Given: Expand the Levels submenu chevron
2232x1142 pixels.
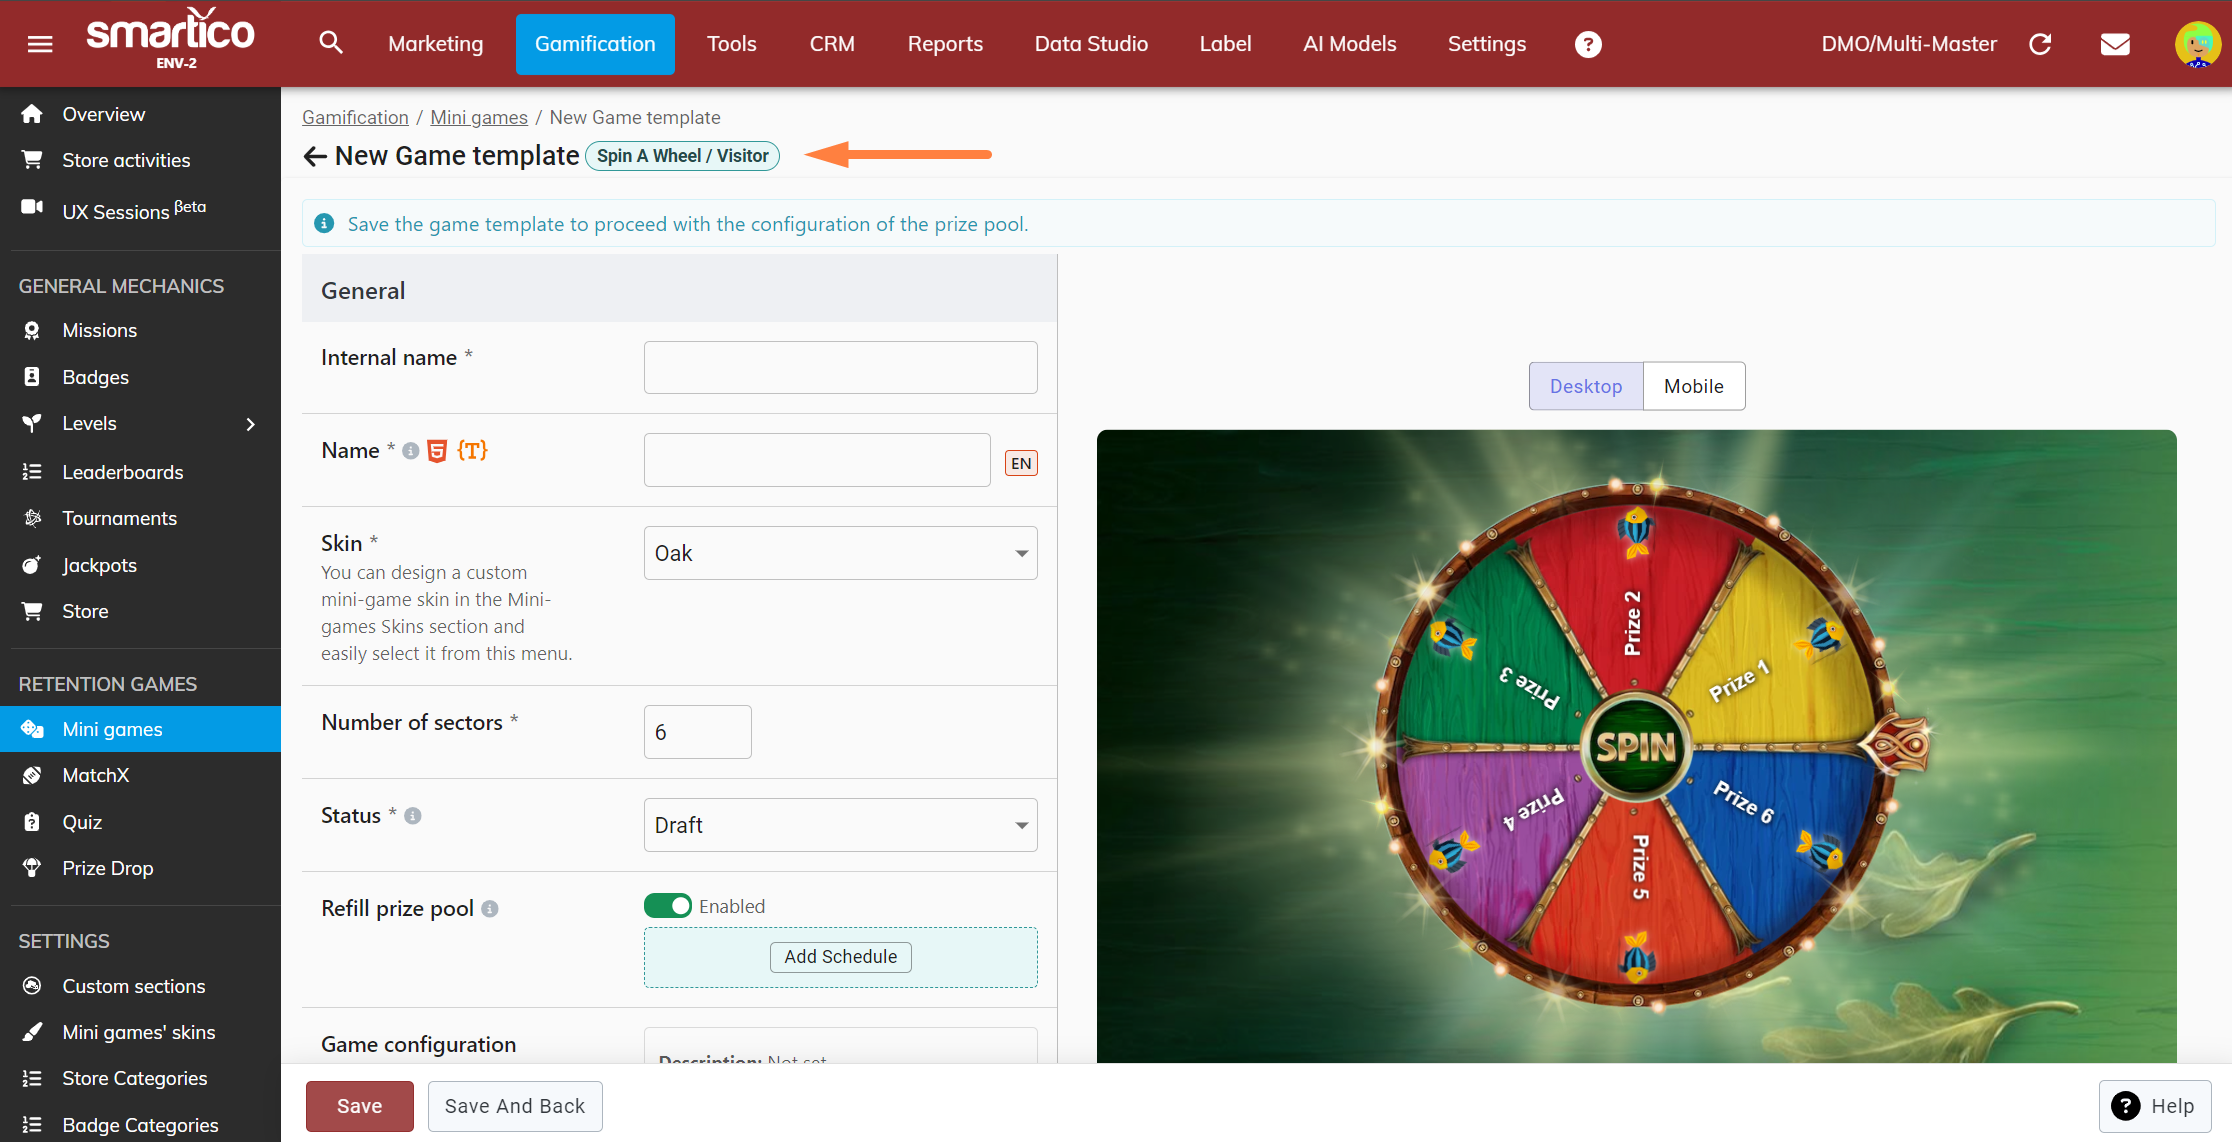Looking at the screenshot, I should pos(251,424).
